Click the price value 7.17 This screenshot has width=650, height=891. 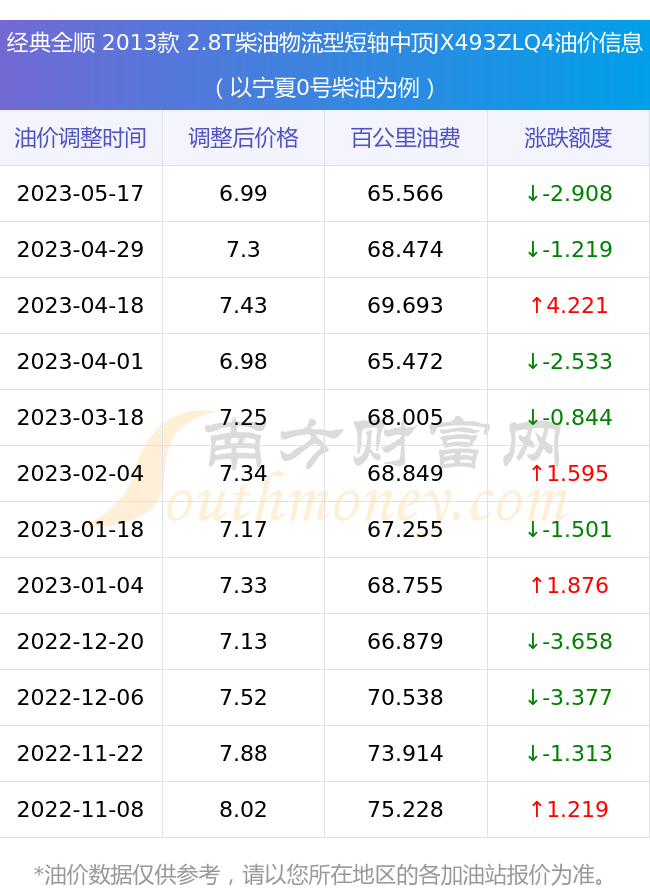tap(243, 529)
